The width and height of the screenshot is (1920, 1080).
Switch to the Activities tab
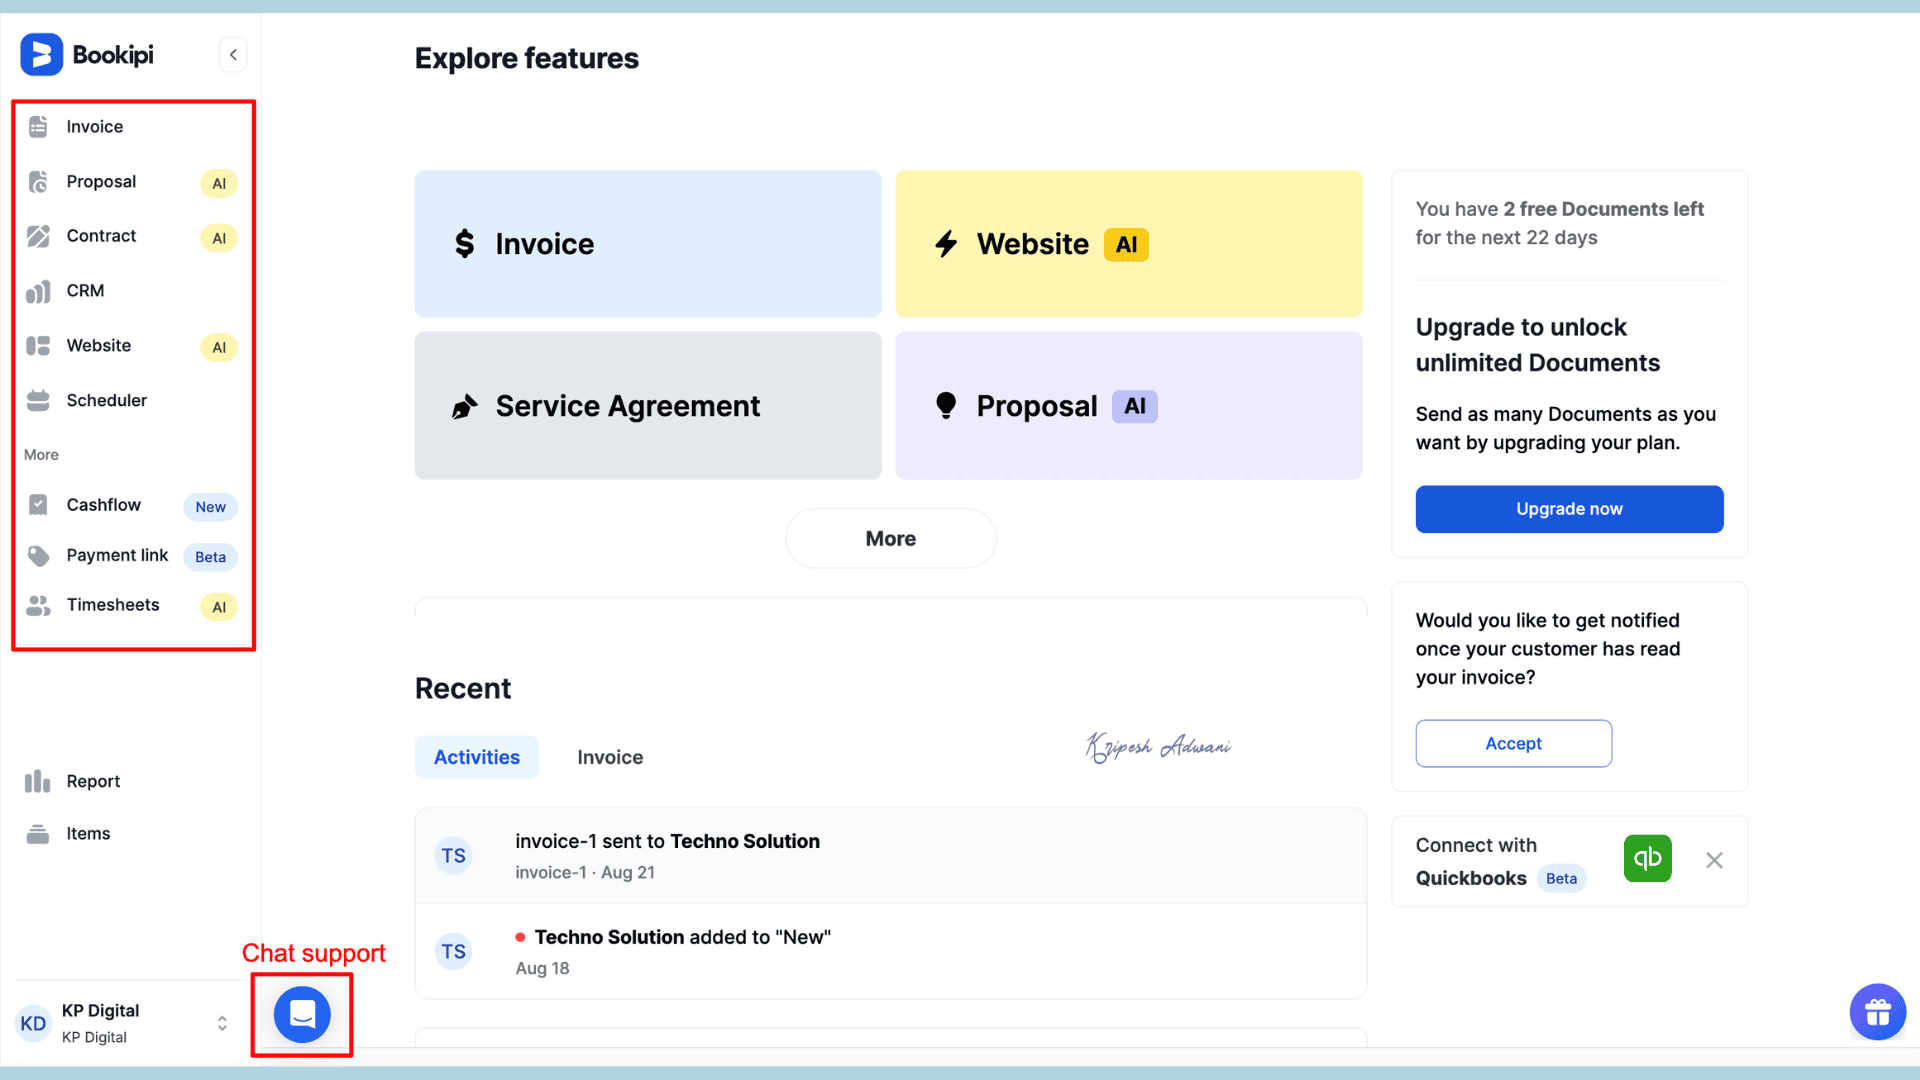pyautogui.click(x=477, y=757)
